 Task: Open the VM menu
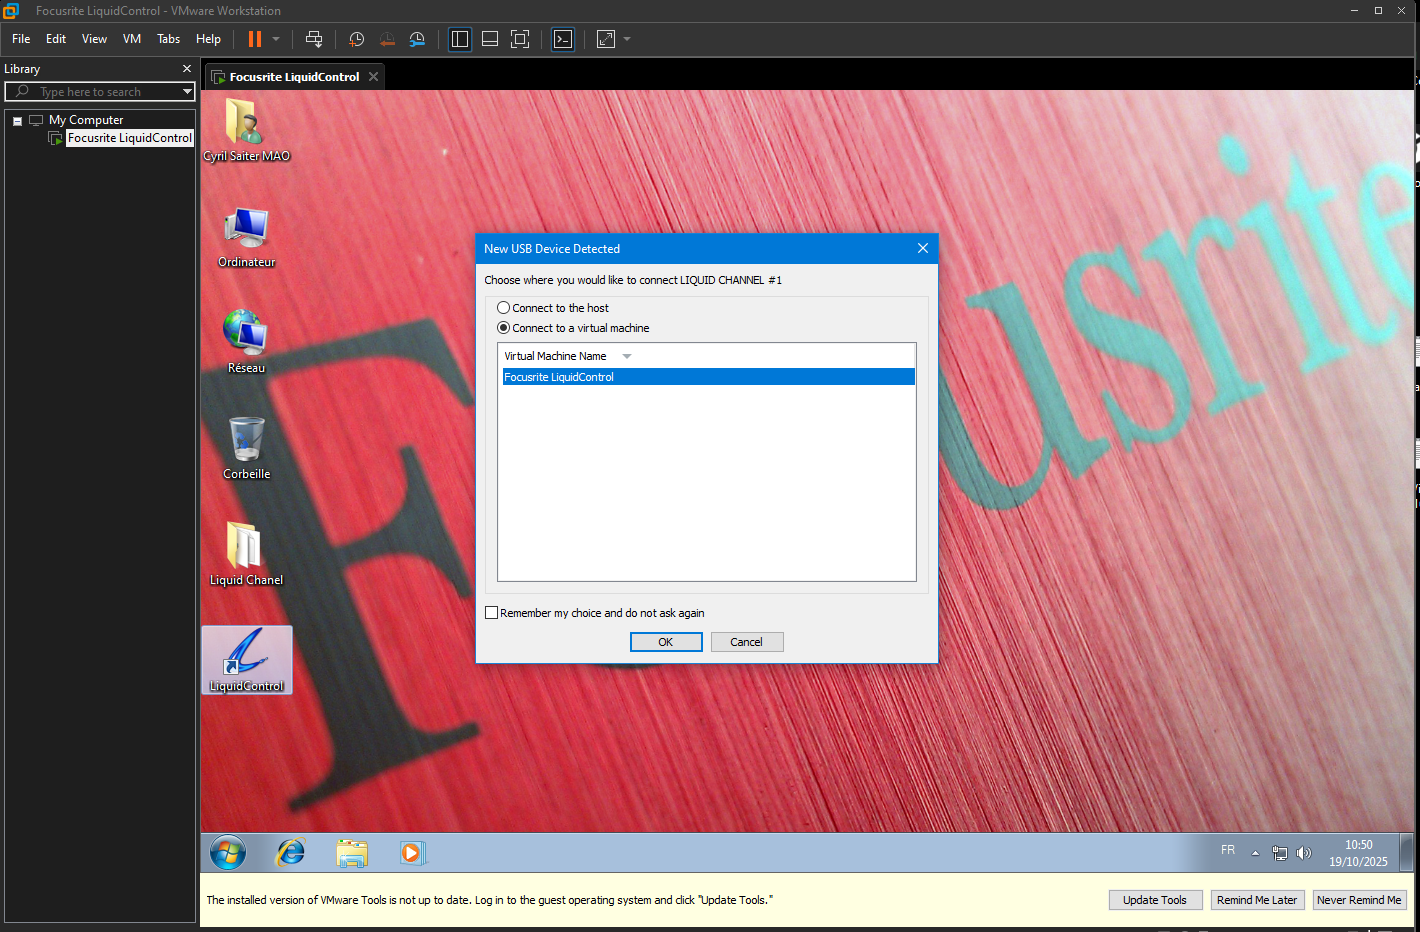132,39
